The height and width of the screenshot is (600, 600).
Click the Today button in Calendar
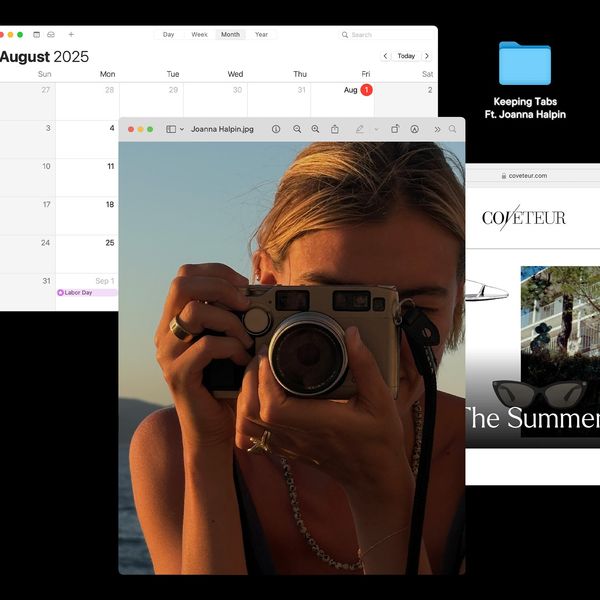tap(406, 56)
